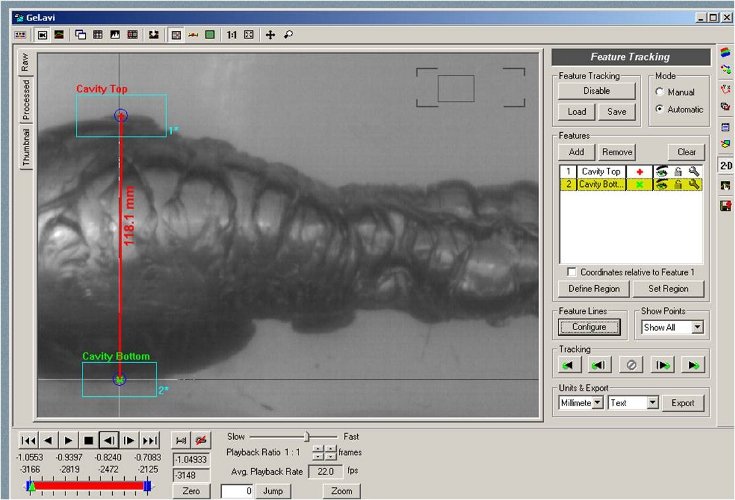Open wrench settings for Cavity Top
The height and width of the screenshot is (500, 735).
pos(694,172)
